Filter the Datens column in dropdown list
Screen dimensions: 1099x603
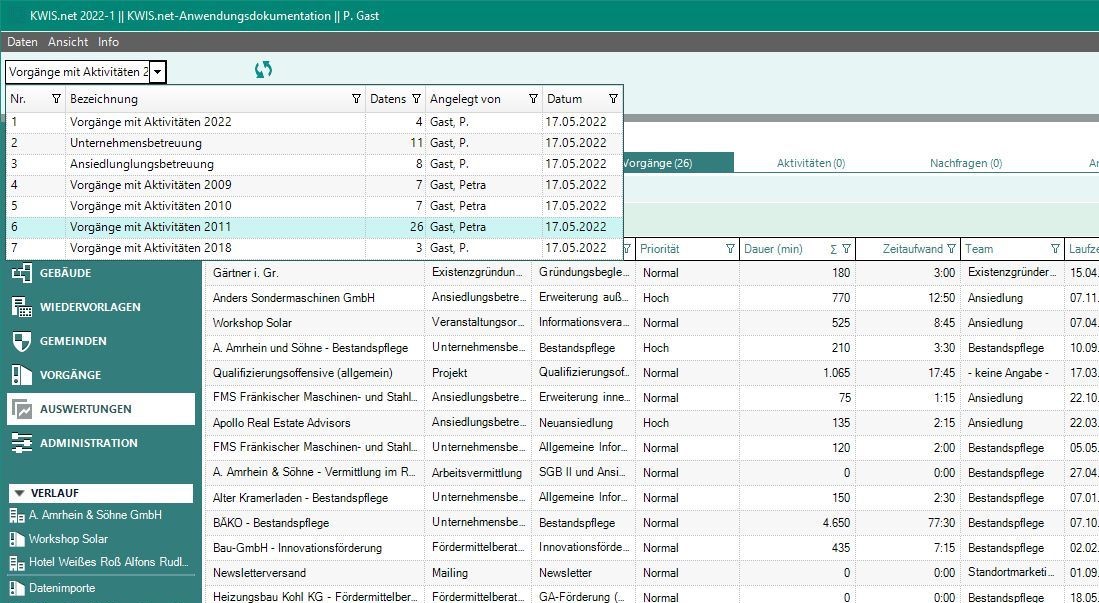coord(416,99)
